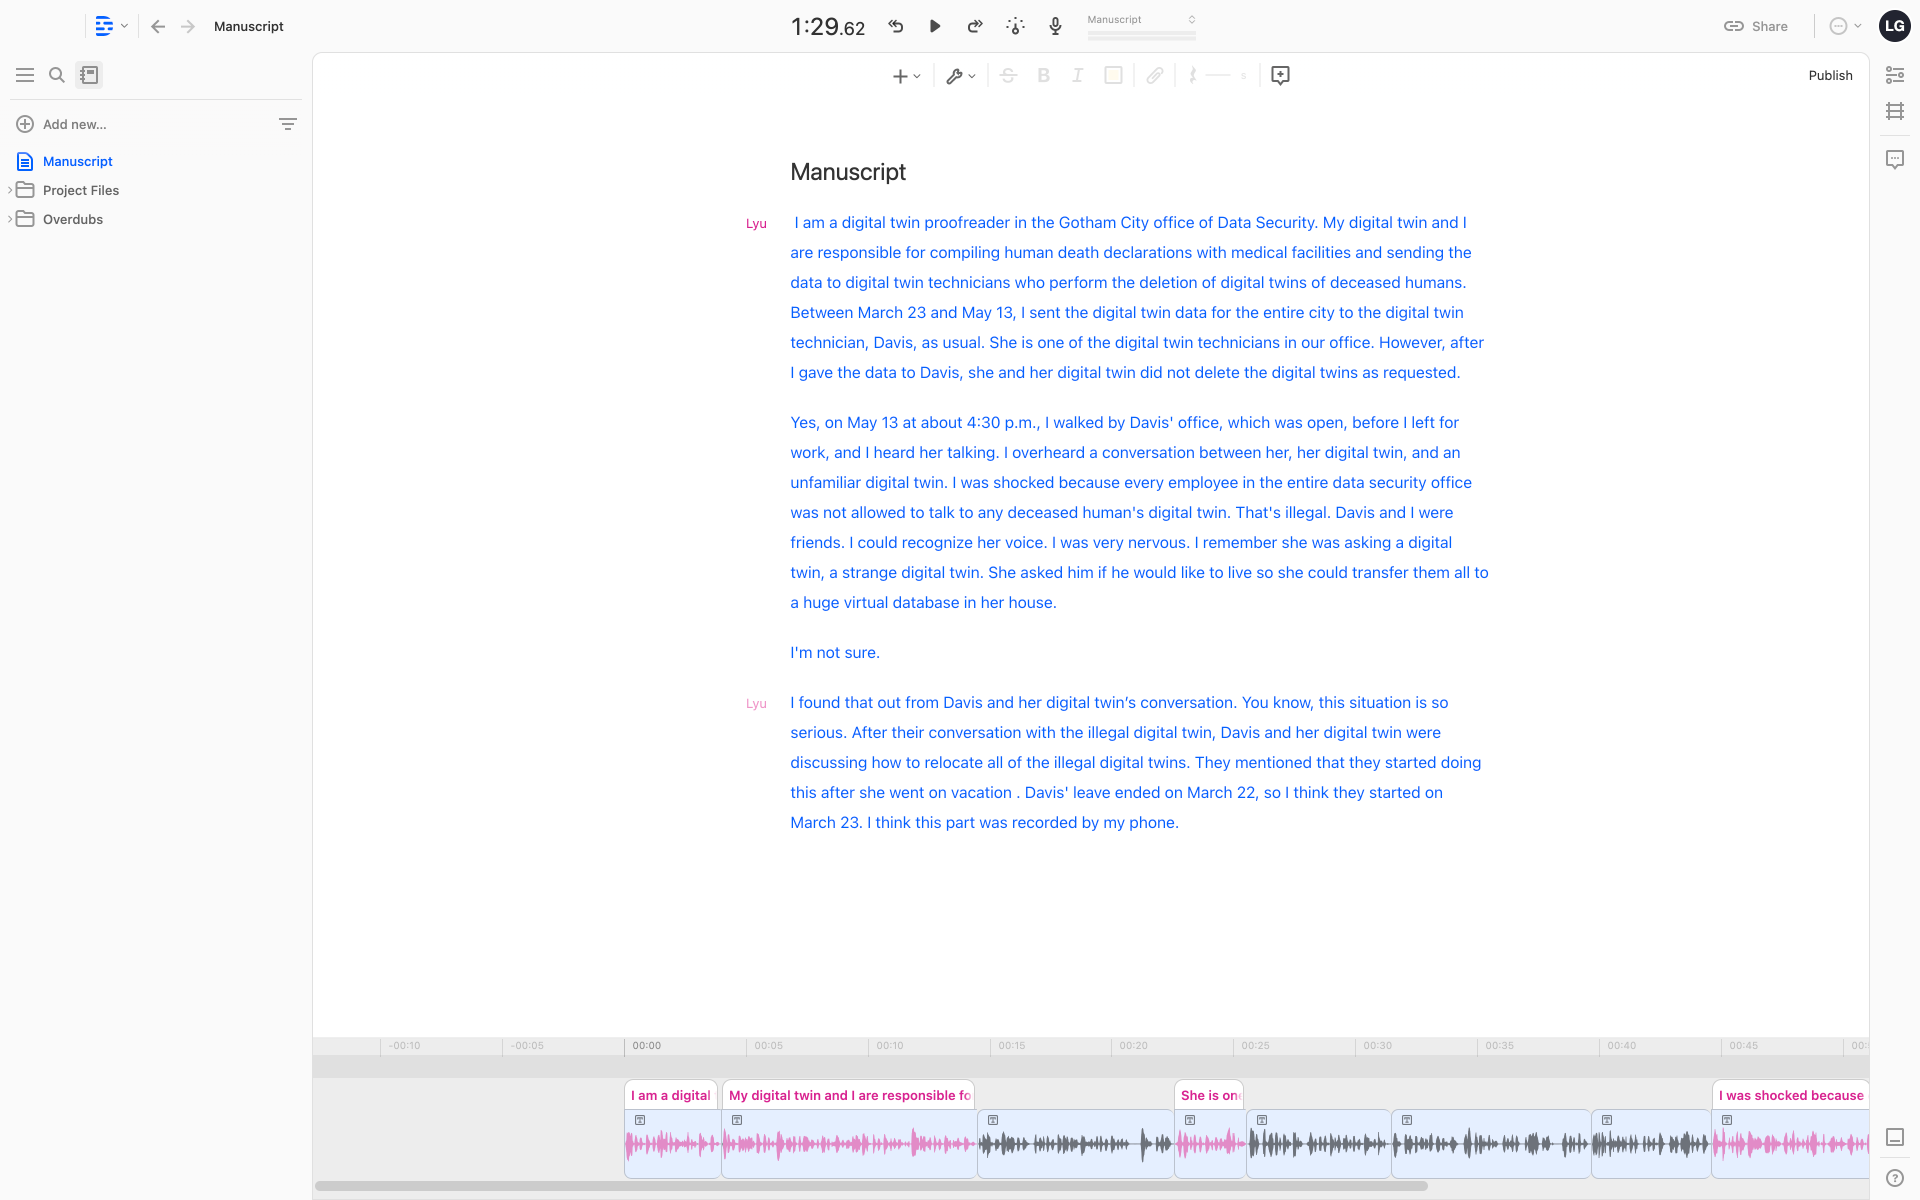The width and height of the screenshot is (1920, 1200).
Task: Open the scenes/storyboard panel icon
Action: [x=1895, y=111]
